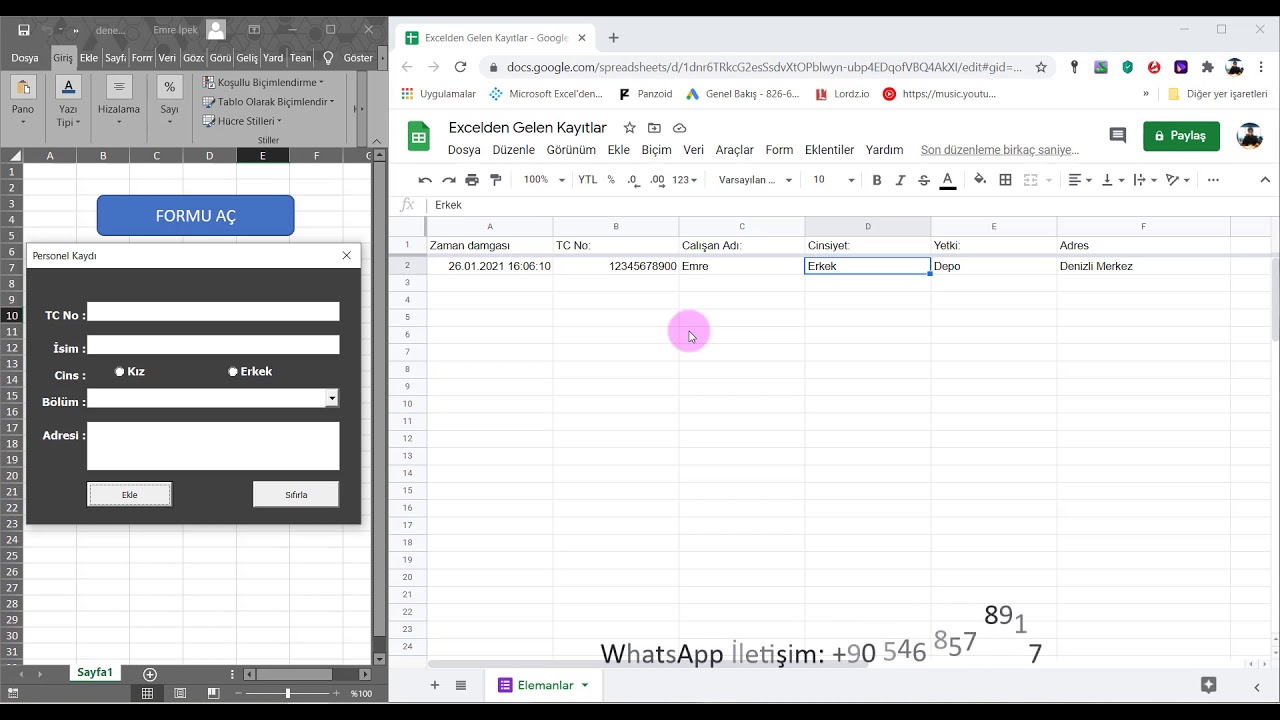Open the font Varsayılan dropdown
This screenshot has width=1280, height=720.
[x=755, y=180]
